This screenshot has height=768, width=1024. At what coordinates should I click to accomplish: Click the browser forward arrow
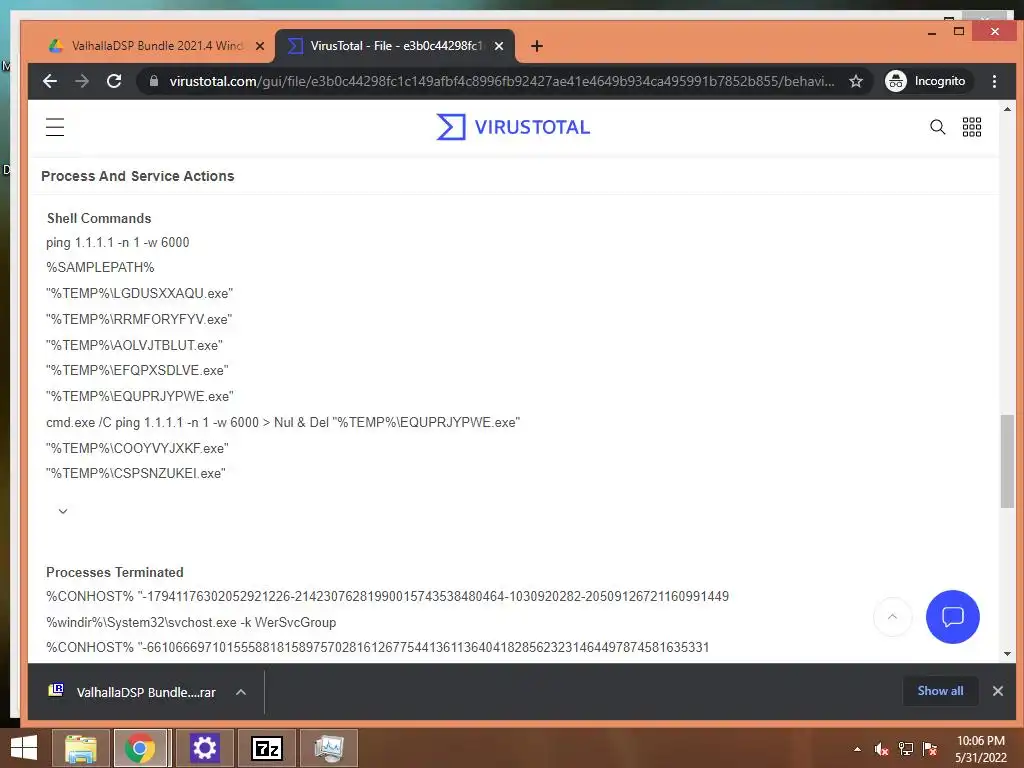pos(82,81)
